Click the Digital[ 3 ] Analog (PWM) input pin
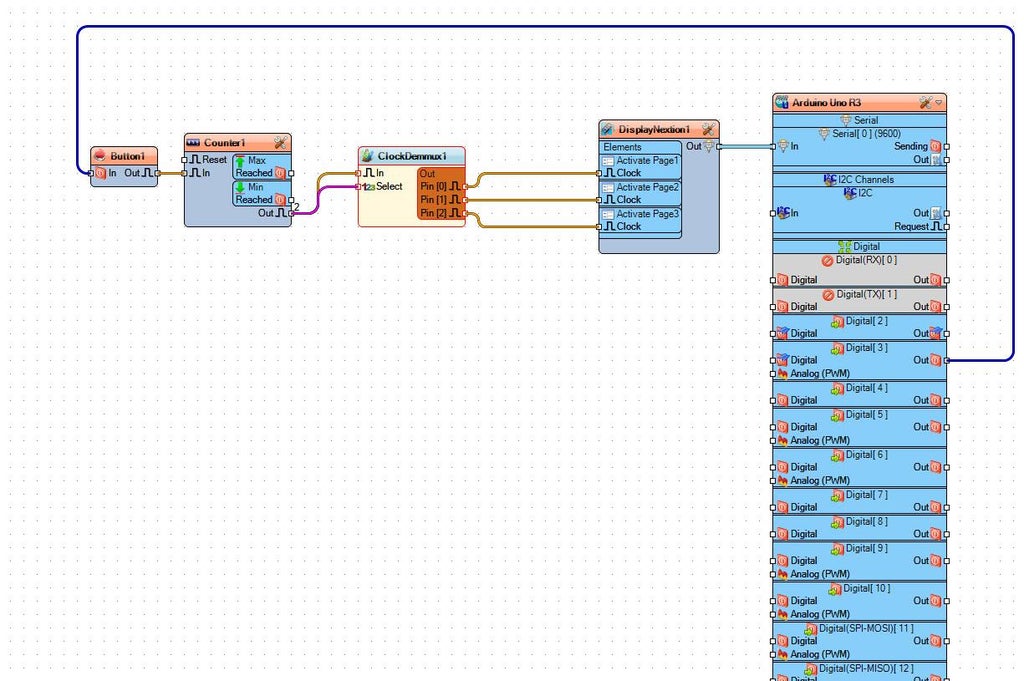Image resolution: width=1024 pixels, height=681 pixels. point(773,374)
